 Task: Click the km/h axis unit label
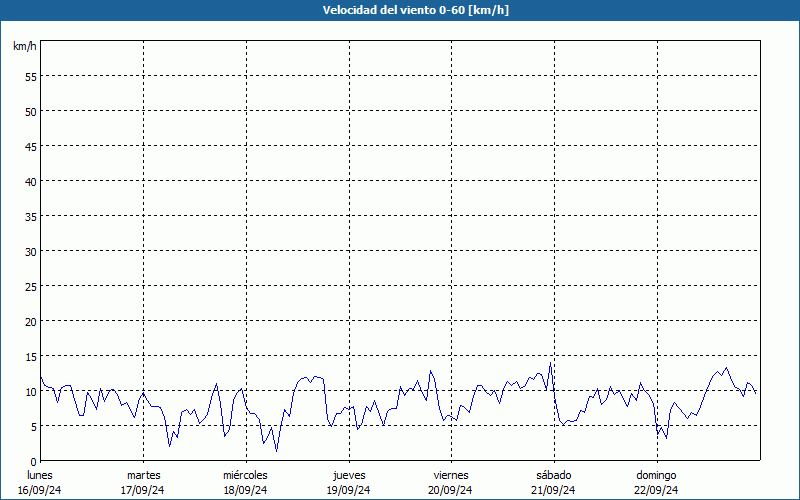click(24, 46)
